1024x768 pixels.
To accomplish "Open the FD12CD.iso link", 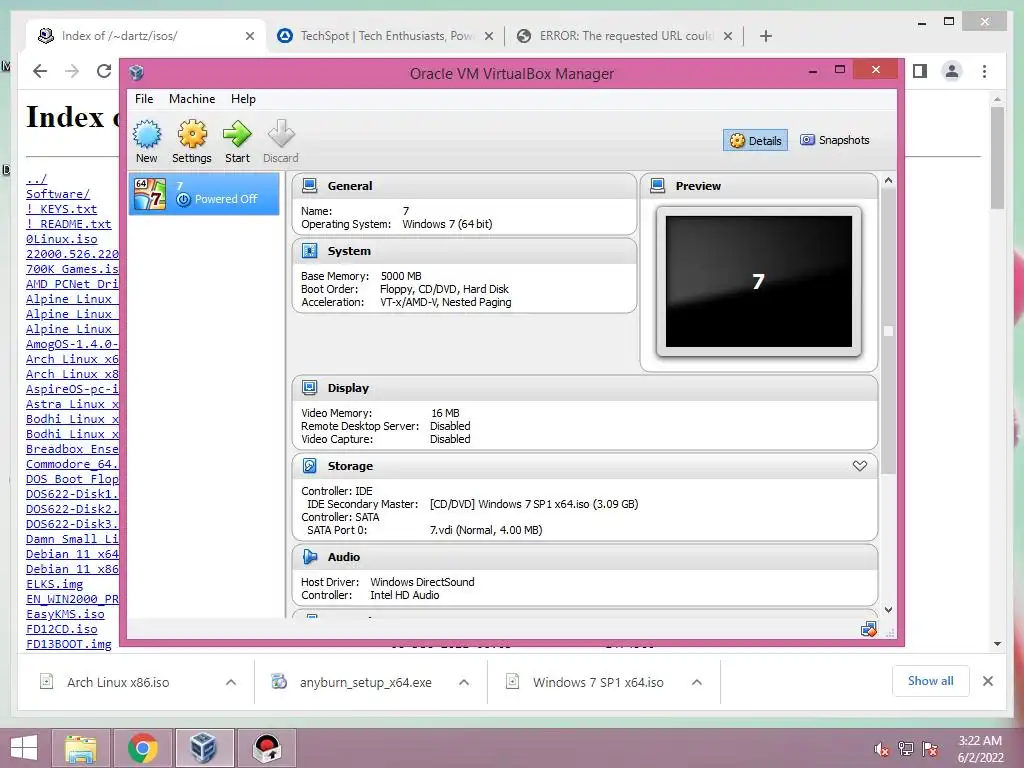I will pos(61,630).
